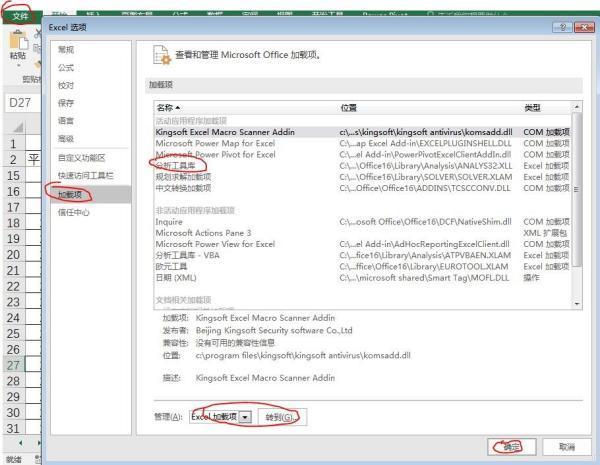
Task: Select Microsoft Power View for Excel row
Action: 362,244
